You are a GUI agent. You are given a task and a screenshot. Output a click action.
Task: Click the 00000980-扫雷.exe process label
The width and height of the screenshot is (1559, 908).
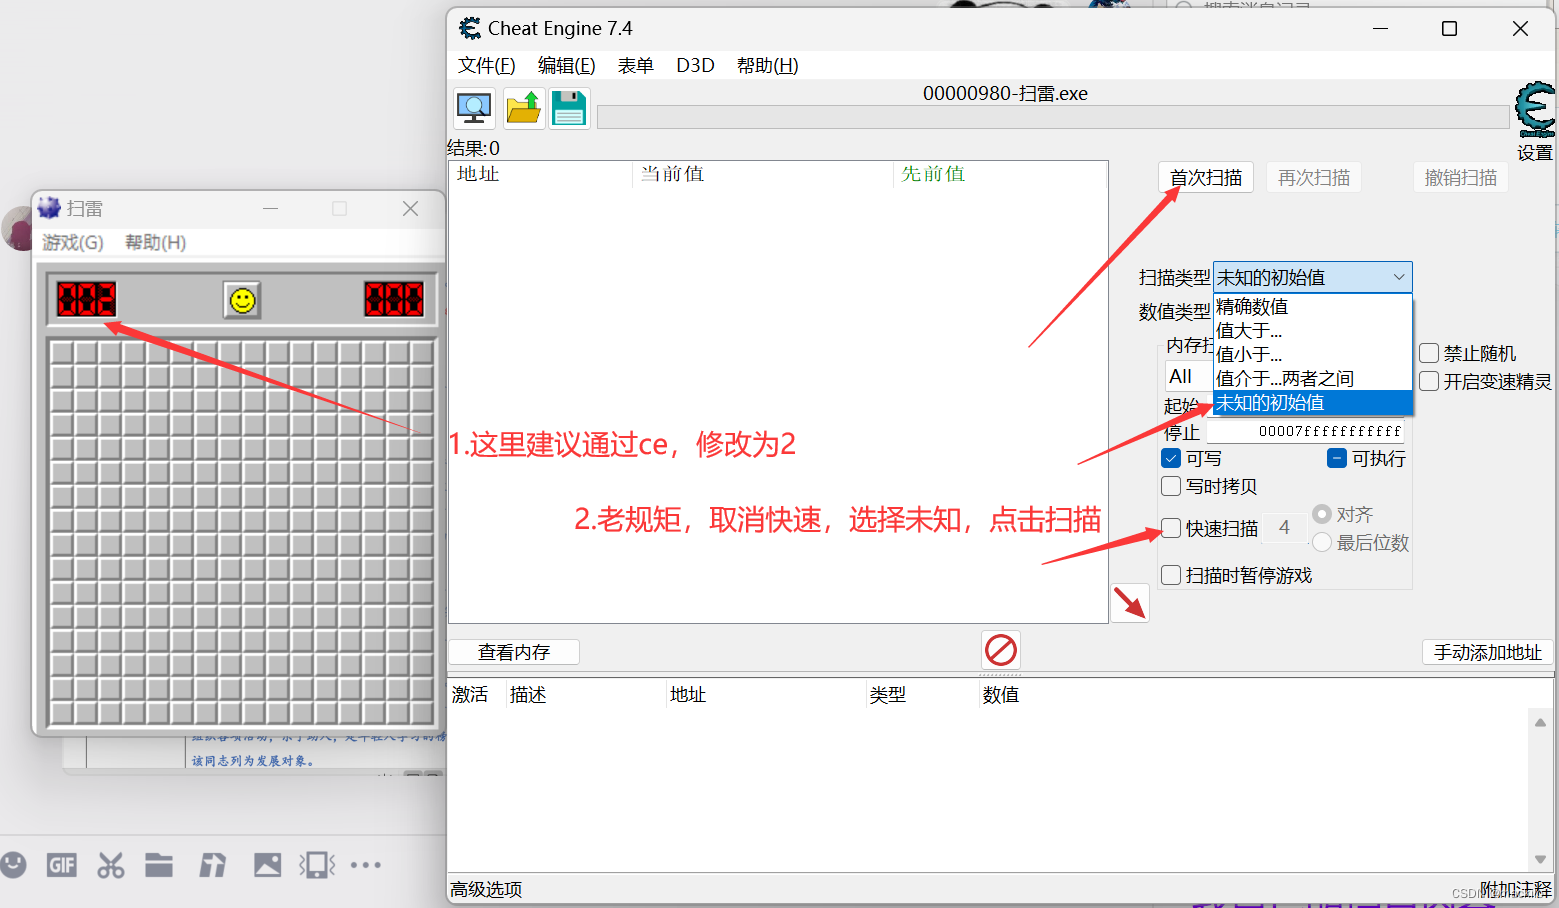point(1005,93)
